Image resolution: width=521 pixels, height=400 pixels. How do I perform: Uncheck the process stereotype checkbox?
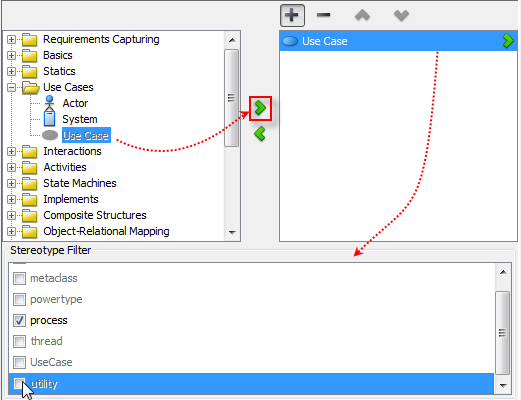tap(19, 320)
